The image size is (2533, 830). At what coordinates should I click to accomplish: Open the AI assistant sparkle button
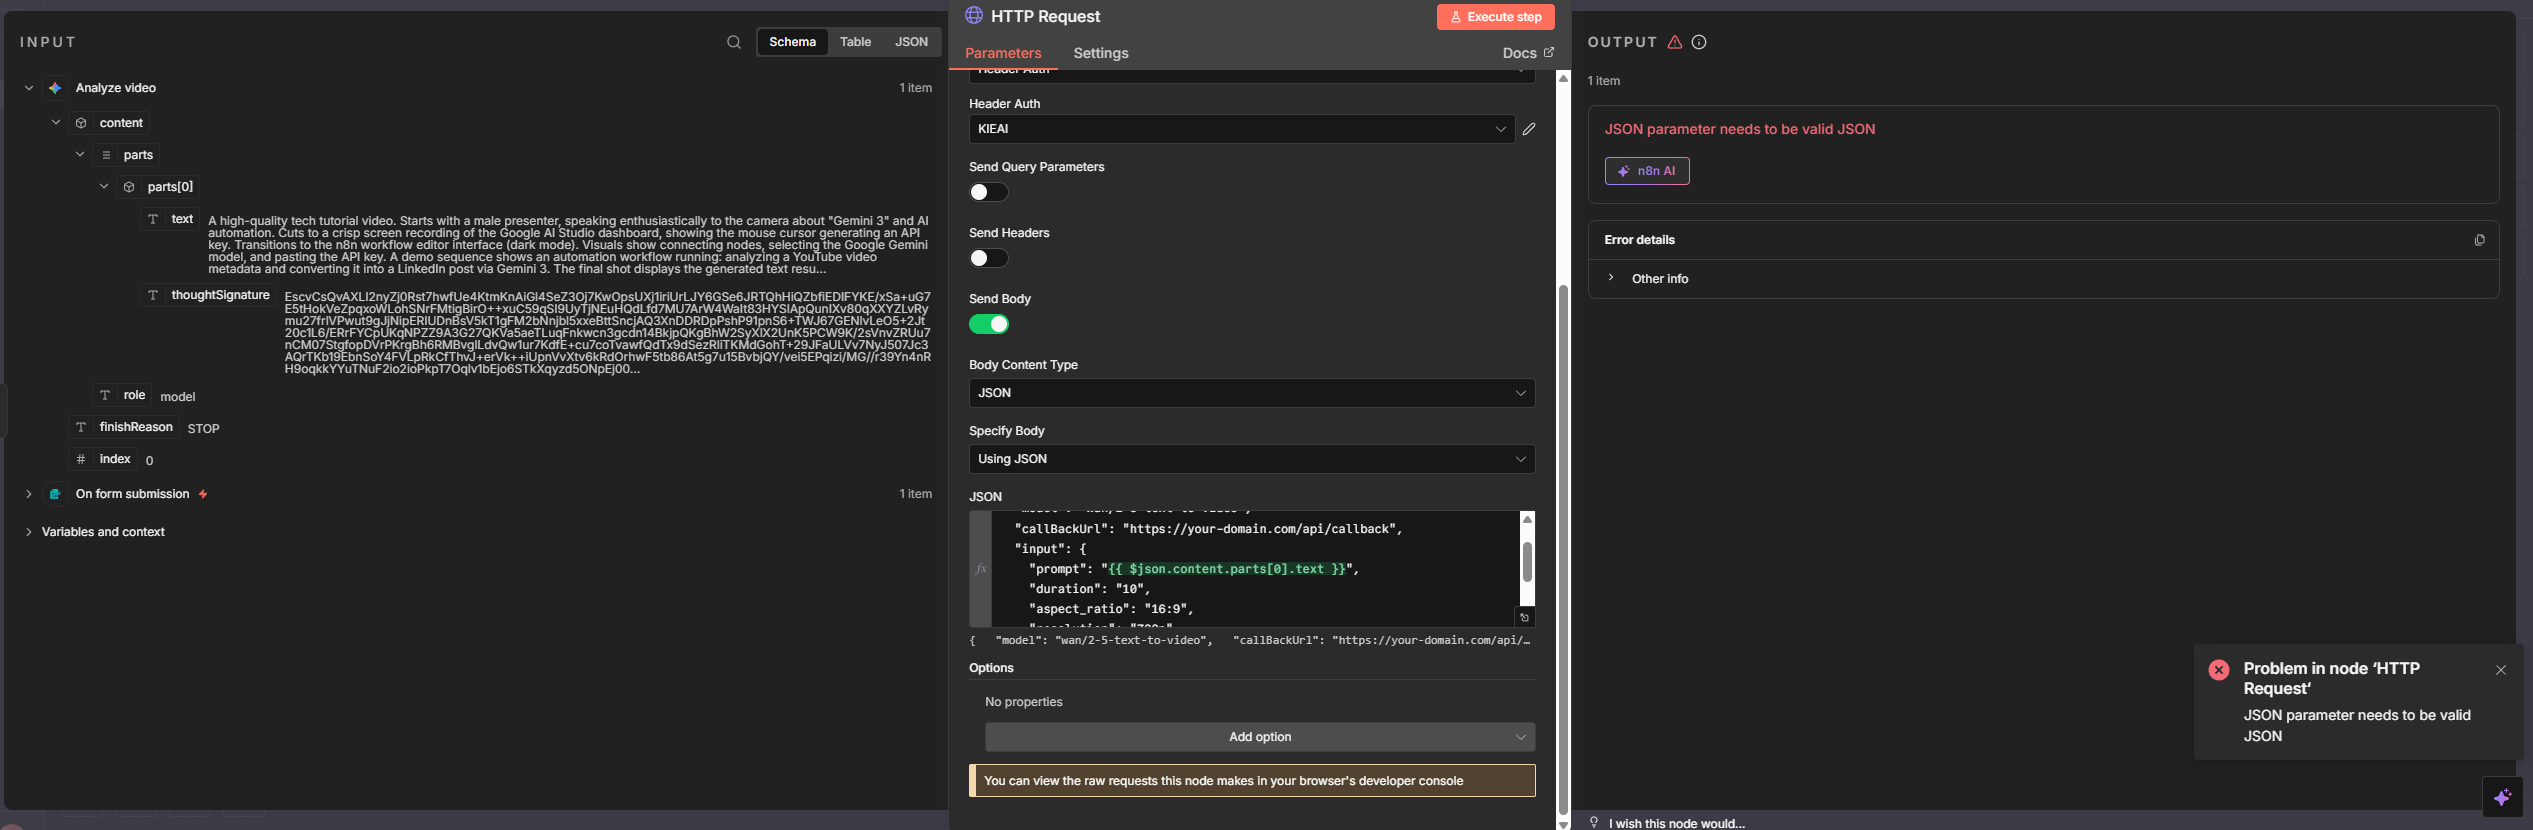(2502, 797)
